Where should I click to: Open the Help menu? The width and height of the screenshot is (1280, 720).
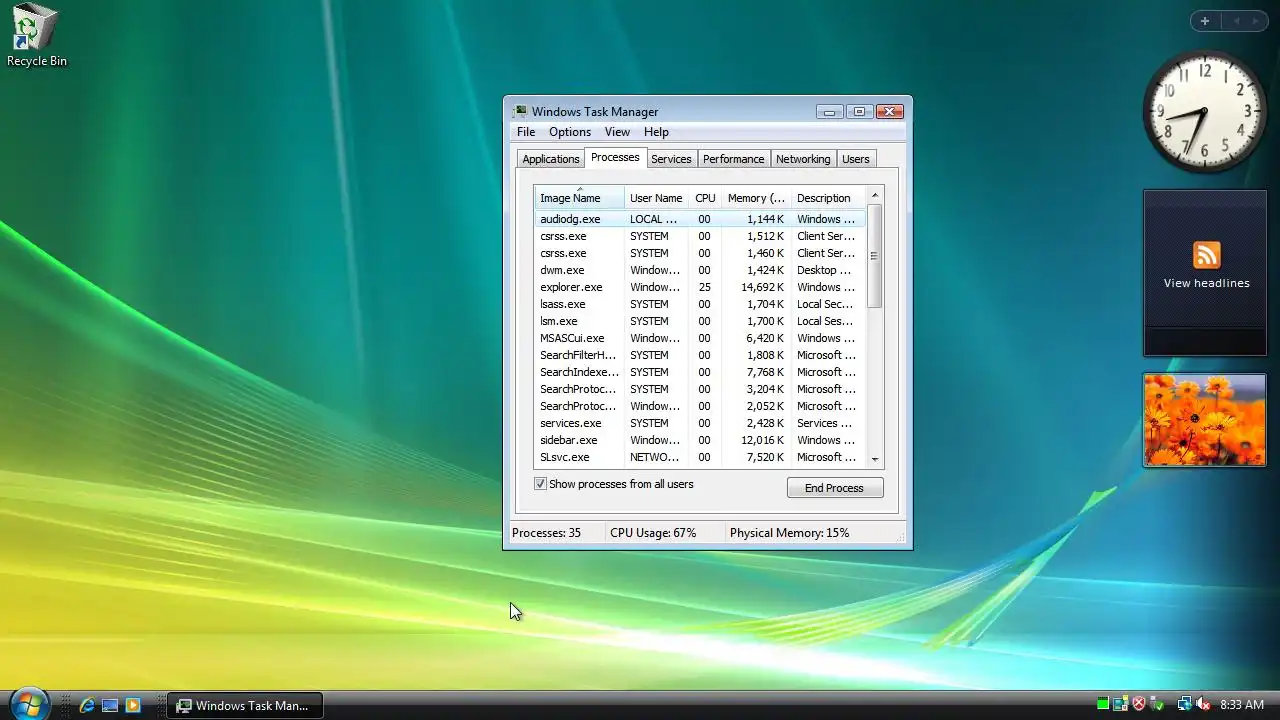656,132
